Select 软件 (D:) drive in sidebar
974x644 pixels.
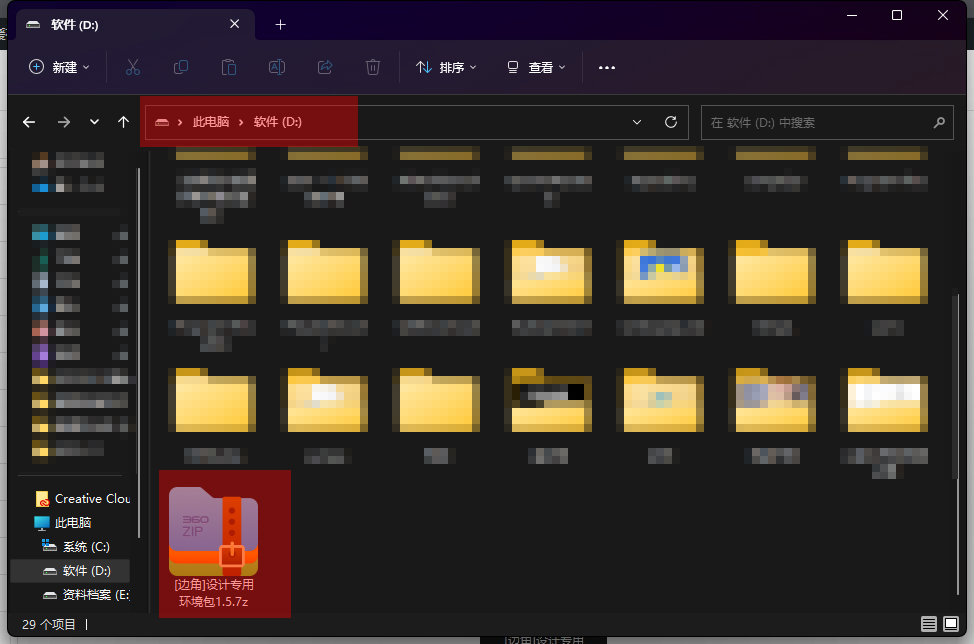70,571
